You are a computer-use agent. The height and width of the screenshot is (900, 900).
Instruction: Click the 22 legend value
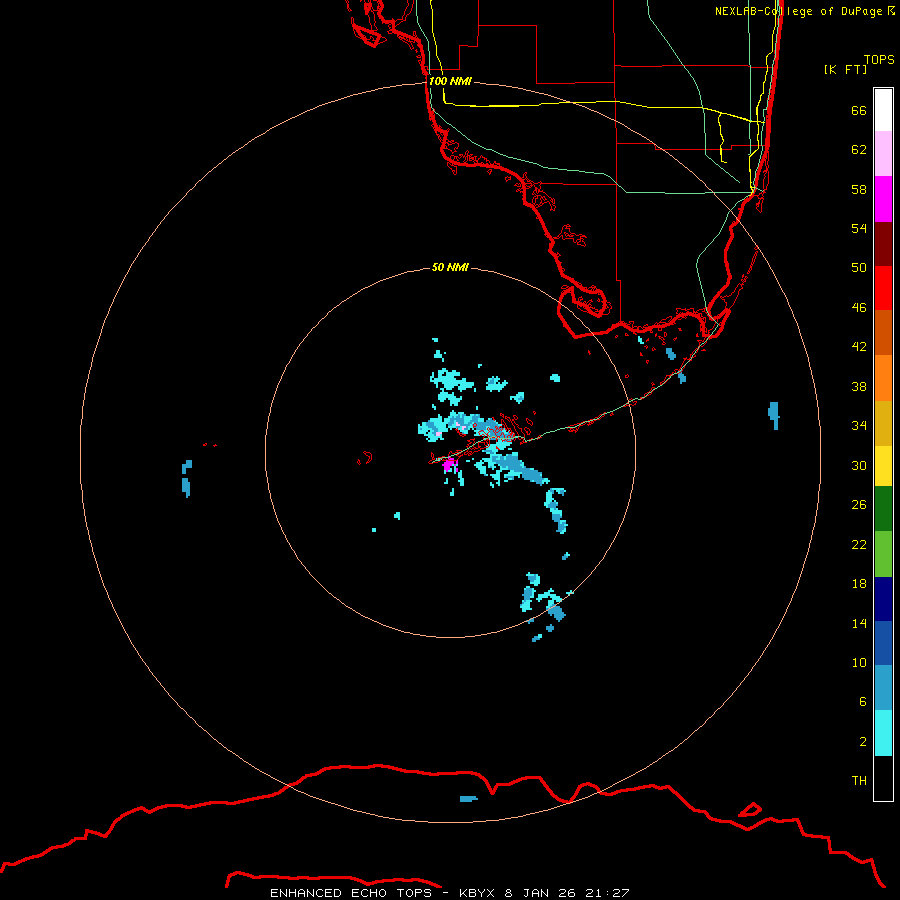[x=859, y=545]
